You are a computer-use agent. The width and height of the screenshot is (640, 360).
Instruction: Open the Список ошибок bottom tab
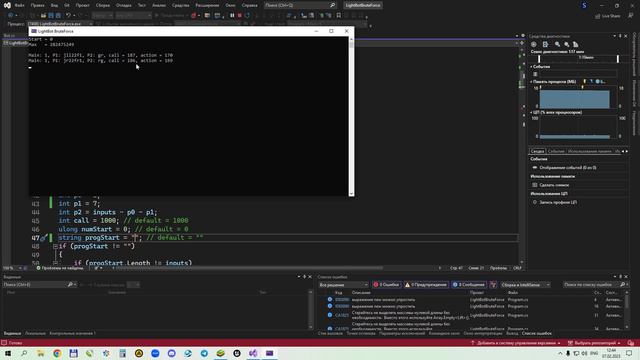[x=536, y=333]
